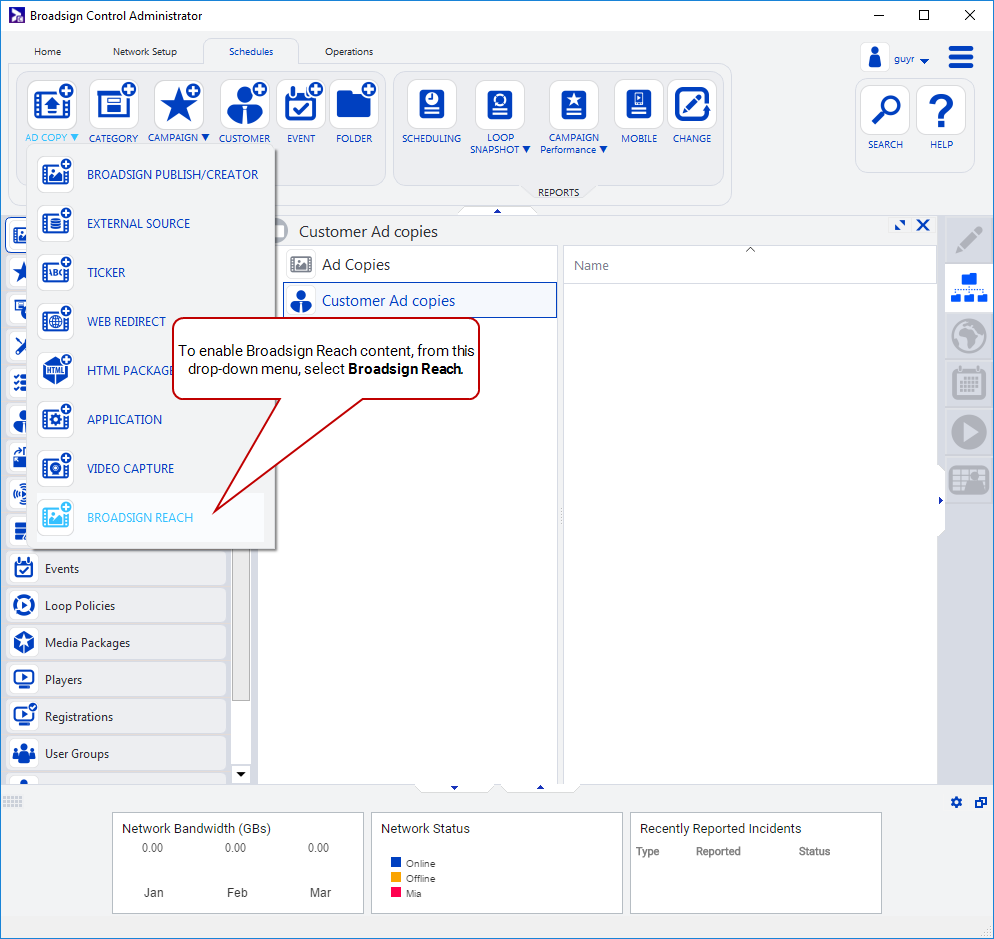Close the Customer Ad copies panel
The height and width of the screenshot is (939, 994).
(923, 225)
